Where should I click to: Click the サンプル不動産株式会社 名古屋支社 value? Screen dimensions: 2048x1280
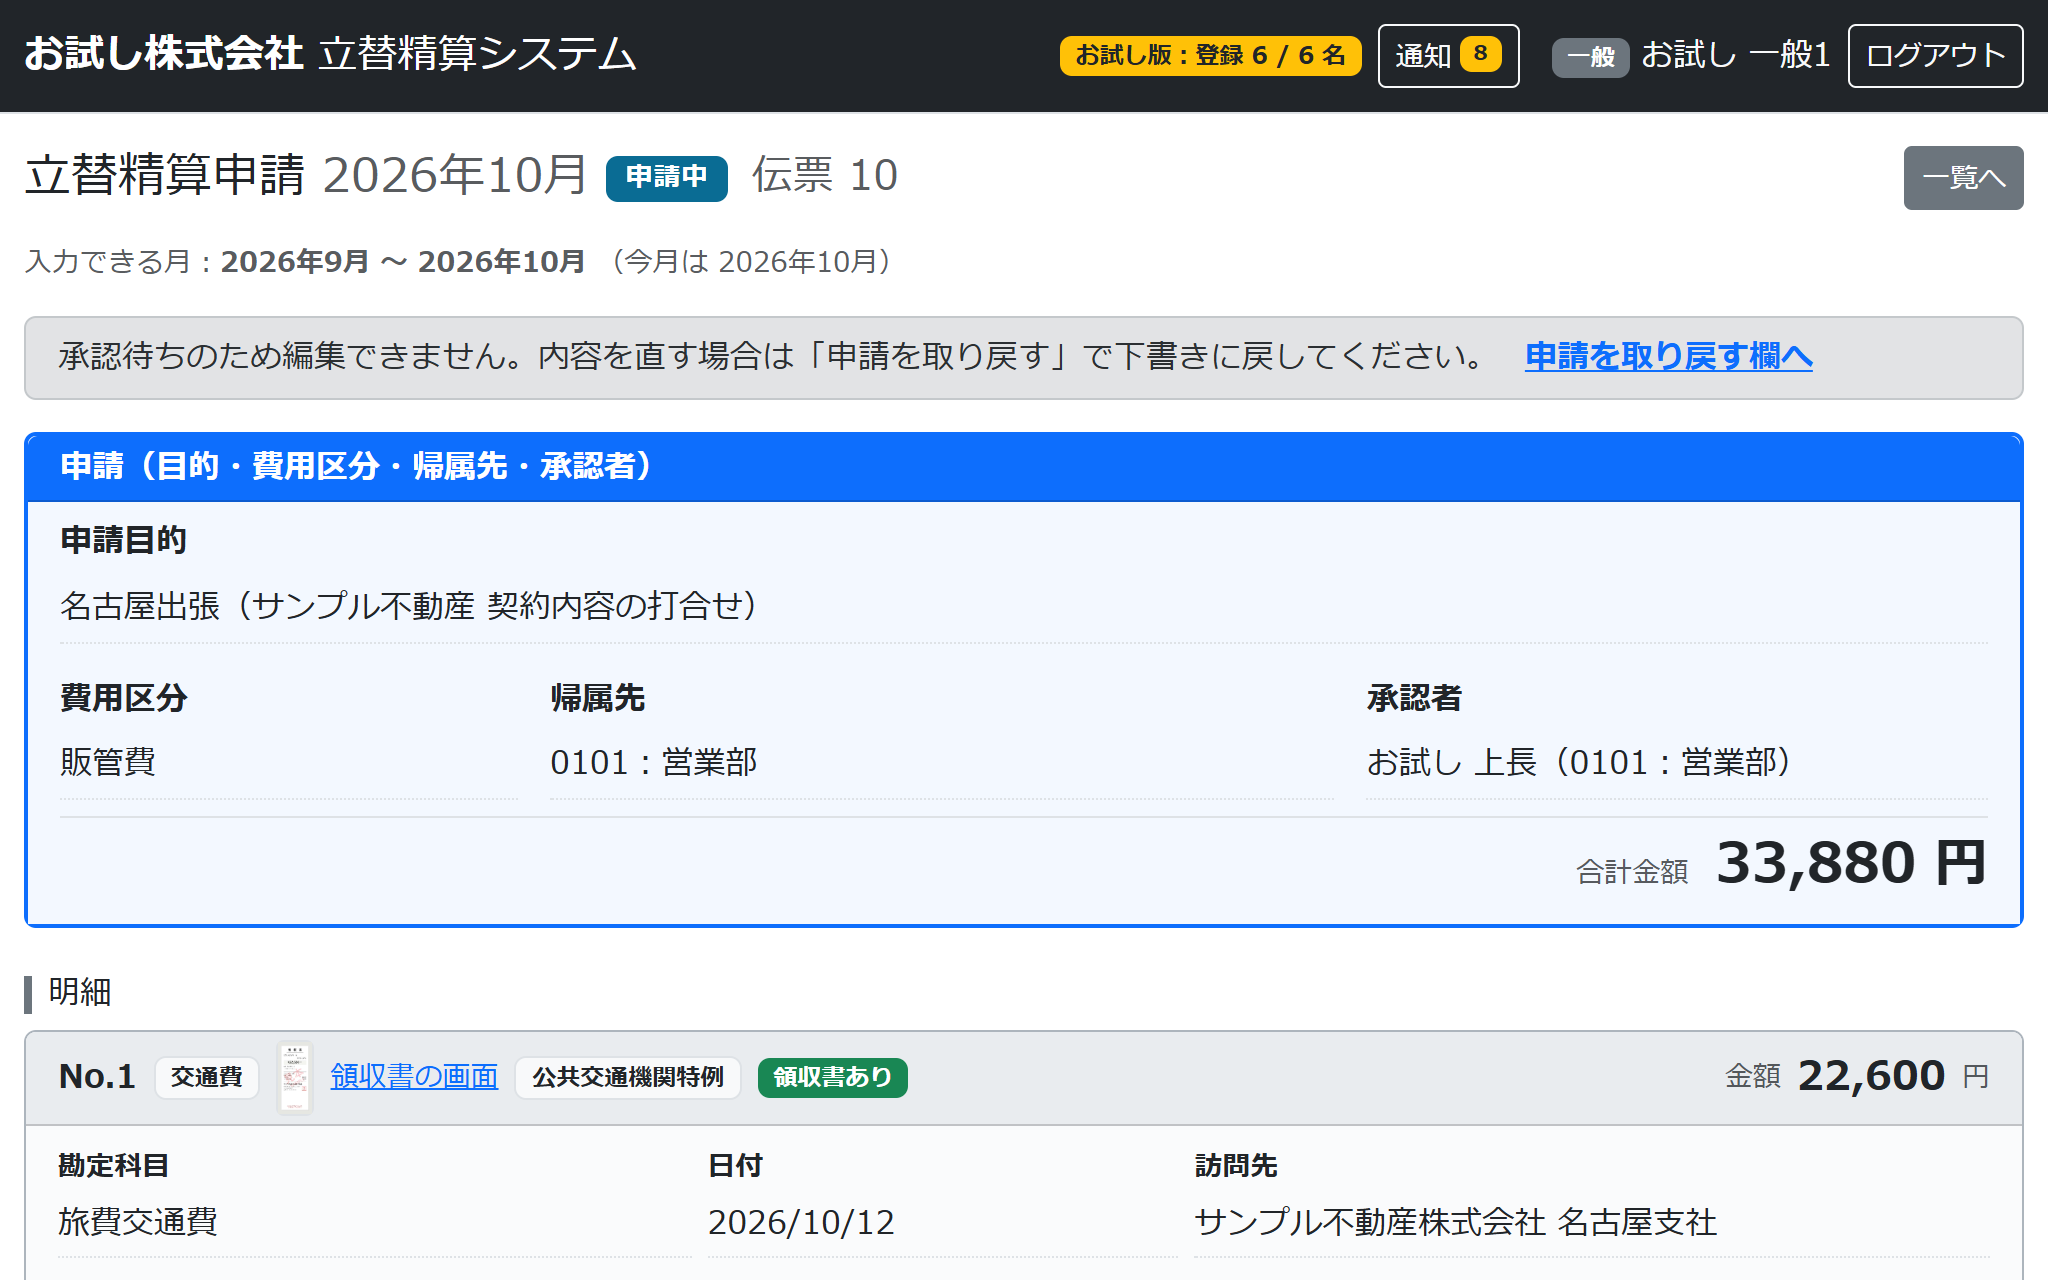point(1456,1222)
